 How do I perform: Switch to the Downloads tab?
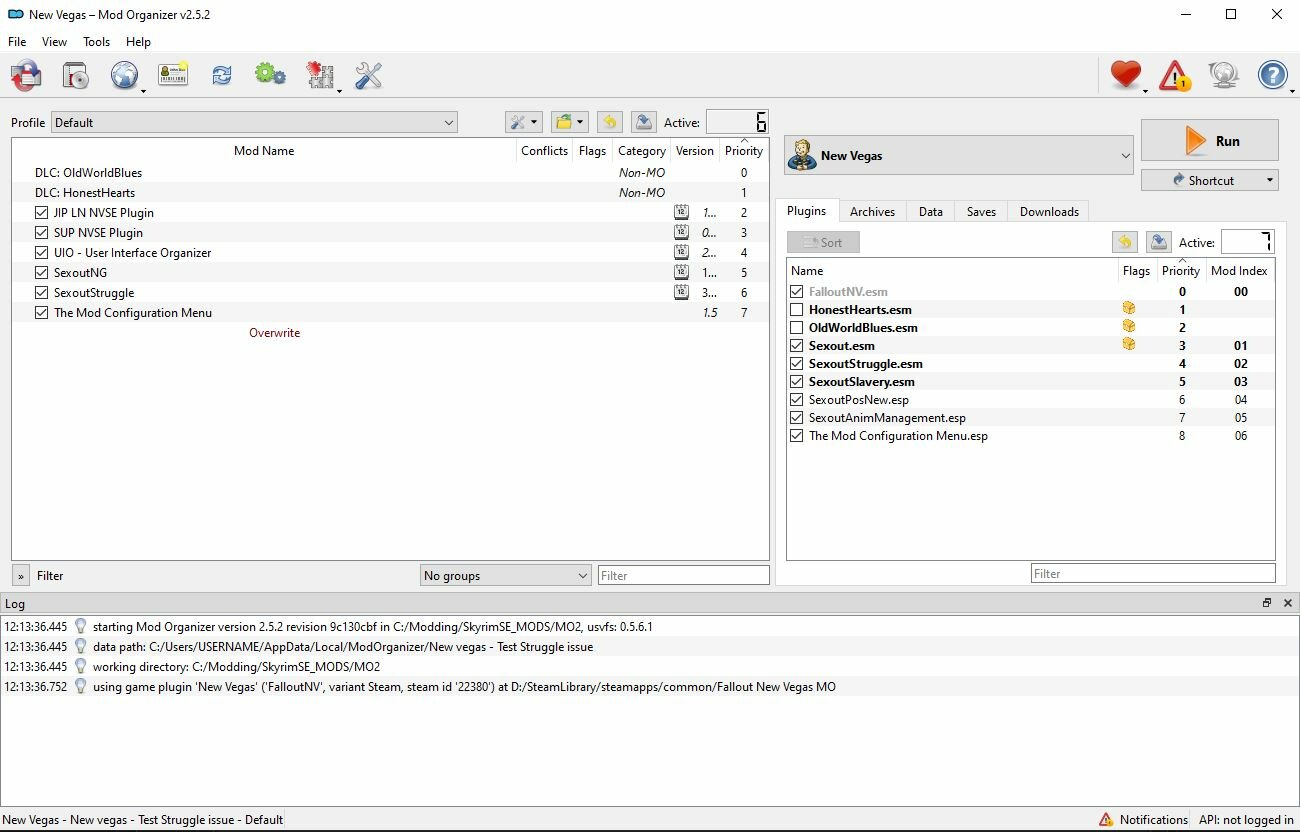tap(1049, 211)
